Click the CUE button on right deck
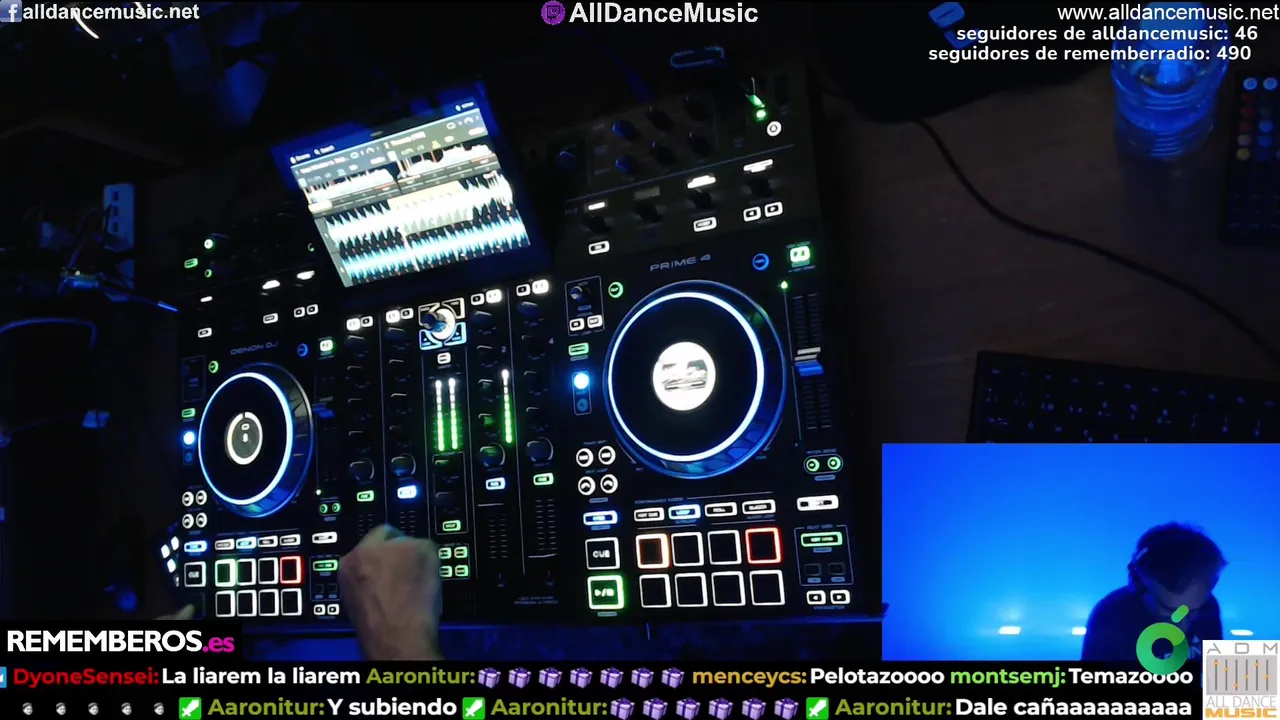The width and height of the screenshot is (1280, 720). 602,553
